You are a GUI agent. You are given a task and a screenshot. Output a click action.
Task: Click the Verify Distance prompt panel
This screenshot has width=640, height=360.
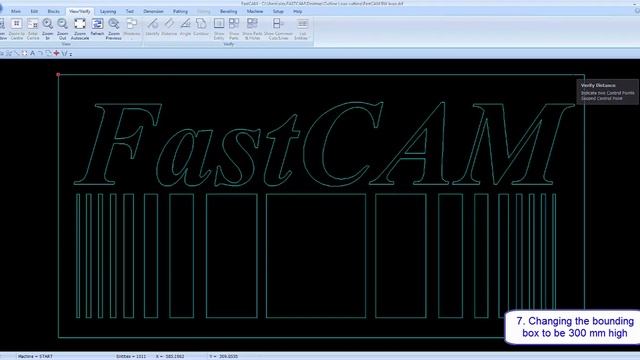click(607, 92)
